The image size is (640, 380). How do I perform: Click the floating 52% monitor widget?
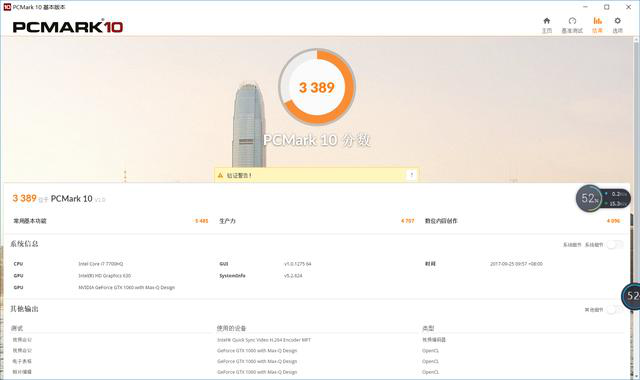pos(603,198)
